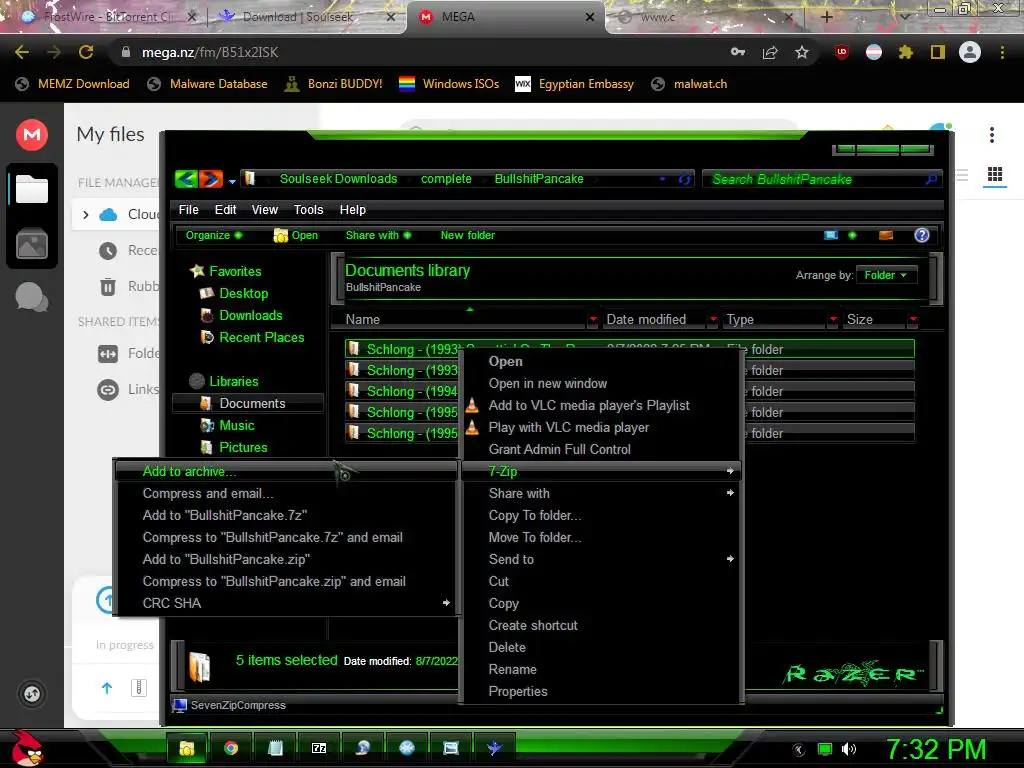Click Open in the Explorer toolbar
Screen dimensions: 1024x768
[x=296, y=235]
